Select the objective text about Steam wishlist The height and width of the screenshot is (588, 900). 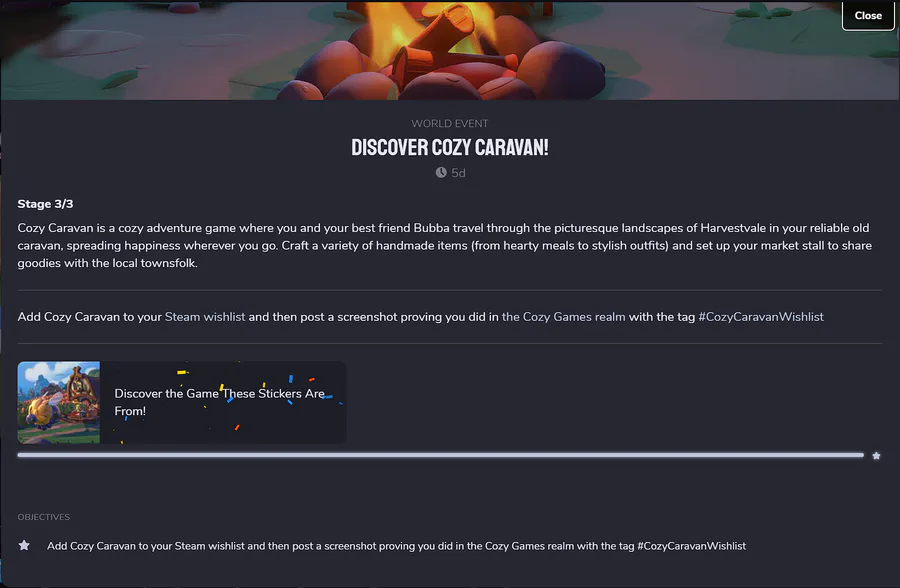pyautogui.click(x=396, y=546)
